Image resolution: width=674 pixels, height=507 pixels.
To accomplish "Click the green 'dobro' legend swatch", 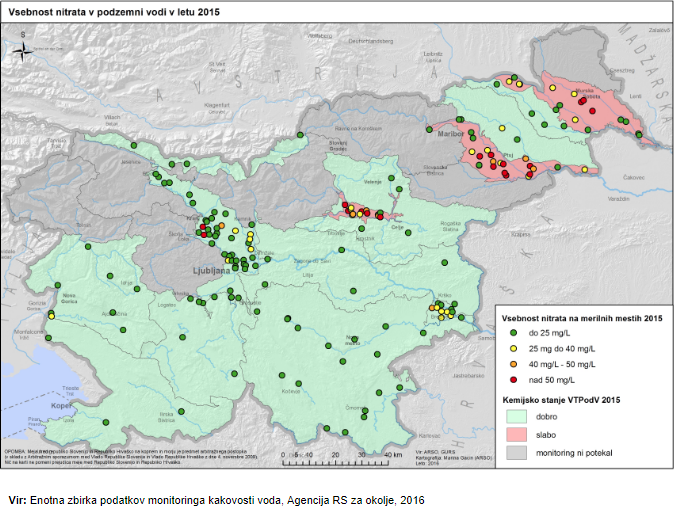I will 519,414.
